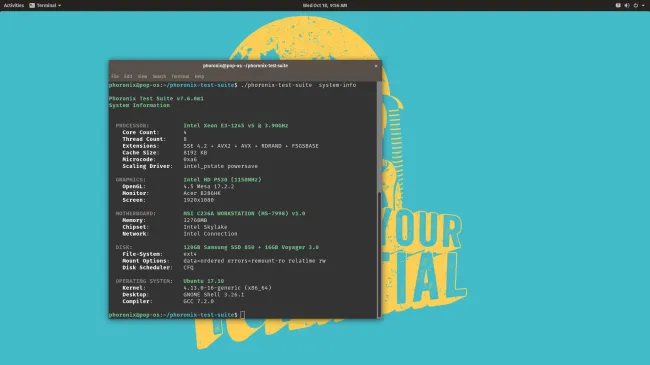Open the Terminal menu in the menu bar

tap(180, 76)
